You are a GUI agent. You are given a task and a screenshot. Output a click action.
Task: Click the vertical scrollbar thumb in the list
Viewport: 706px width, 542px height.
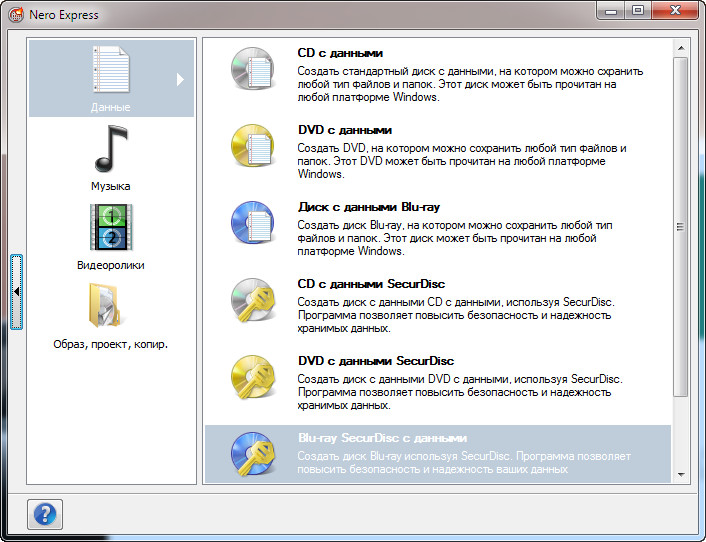click(681, 225)
